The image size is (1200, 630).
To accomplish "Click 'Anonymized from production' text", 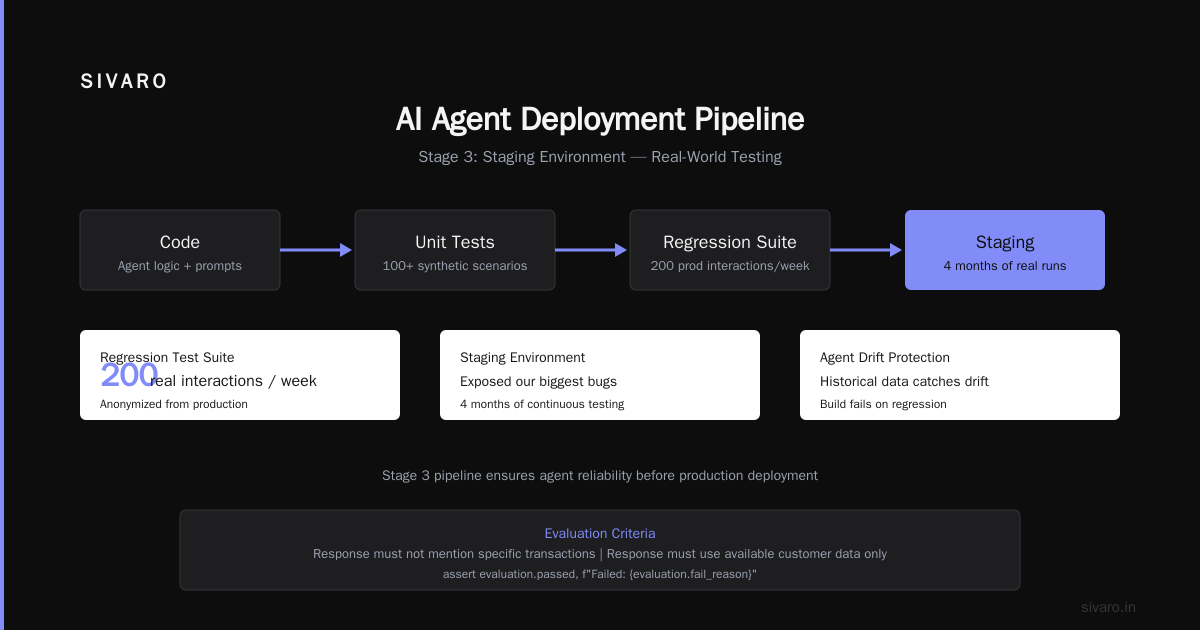I will (x=174, y=404).
